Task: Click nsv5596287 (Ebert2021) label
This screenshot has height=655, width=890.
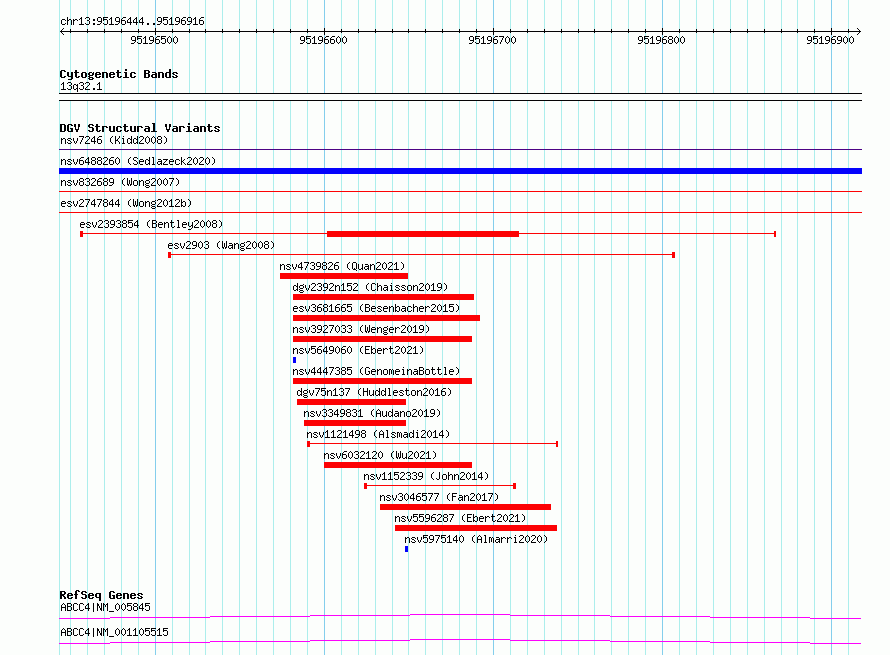Action: tap(460, 518)
